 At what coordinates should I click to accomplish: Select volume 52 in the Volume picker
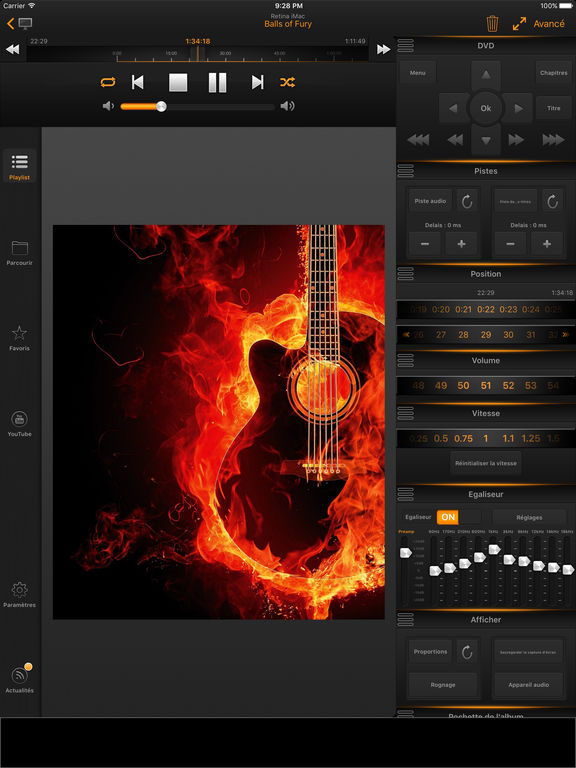pyautogui.click(x=508, y=386)
